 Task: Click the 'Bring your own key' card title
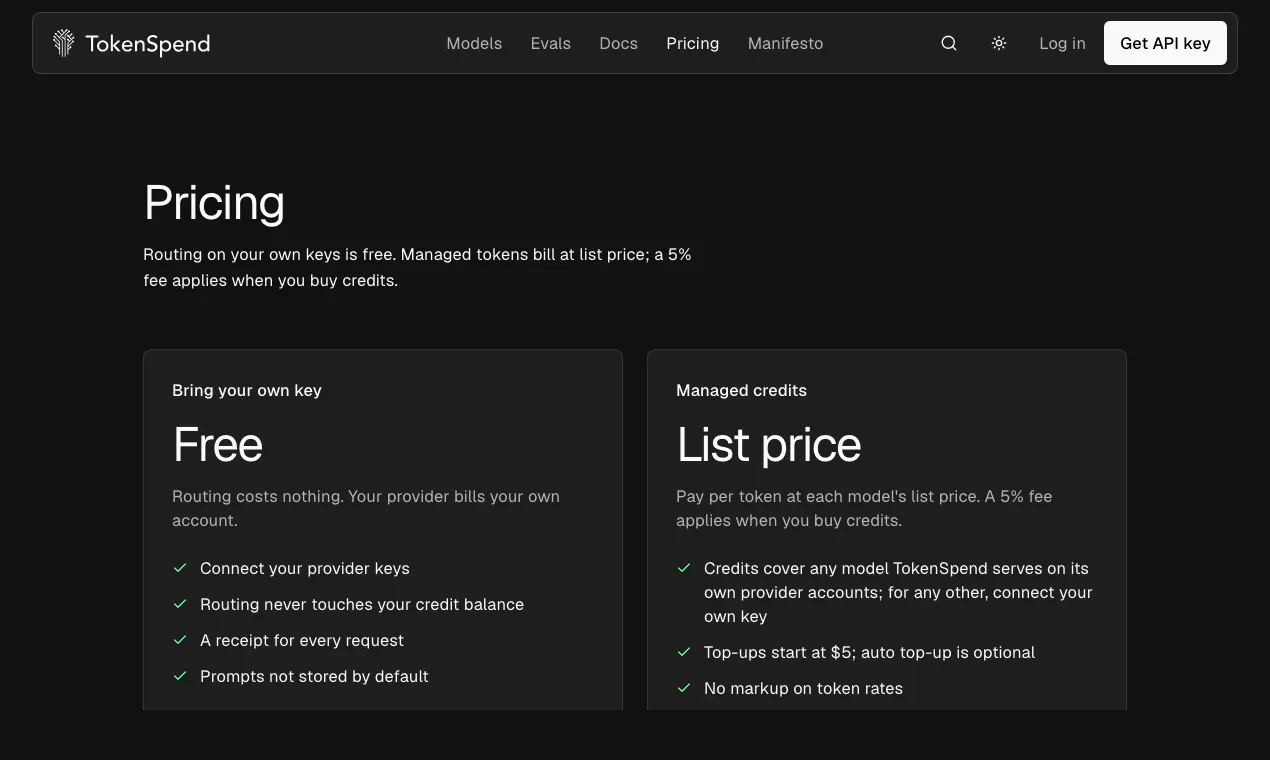pos(247,390)
